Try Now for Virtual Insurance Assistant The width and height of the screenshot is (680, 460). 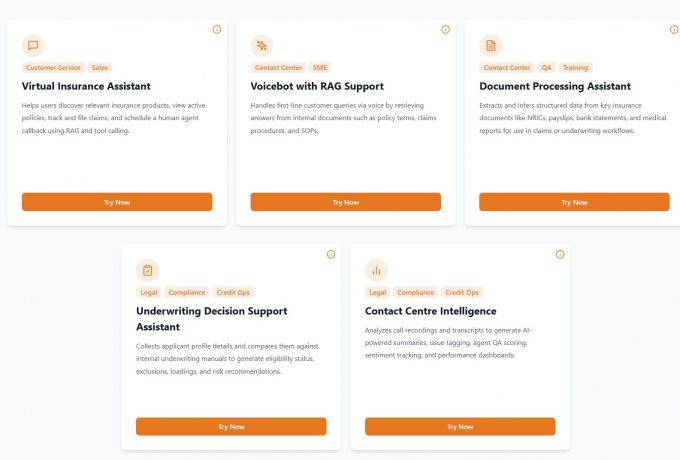coord(117,202)
